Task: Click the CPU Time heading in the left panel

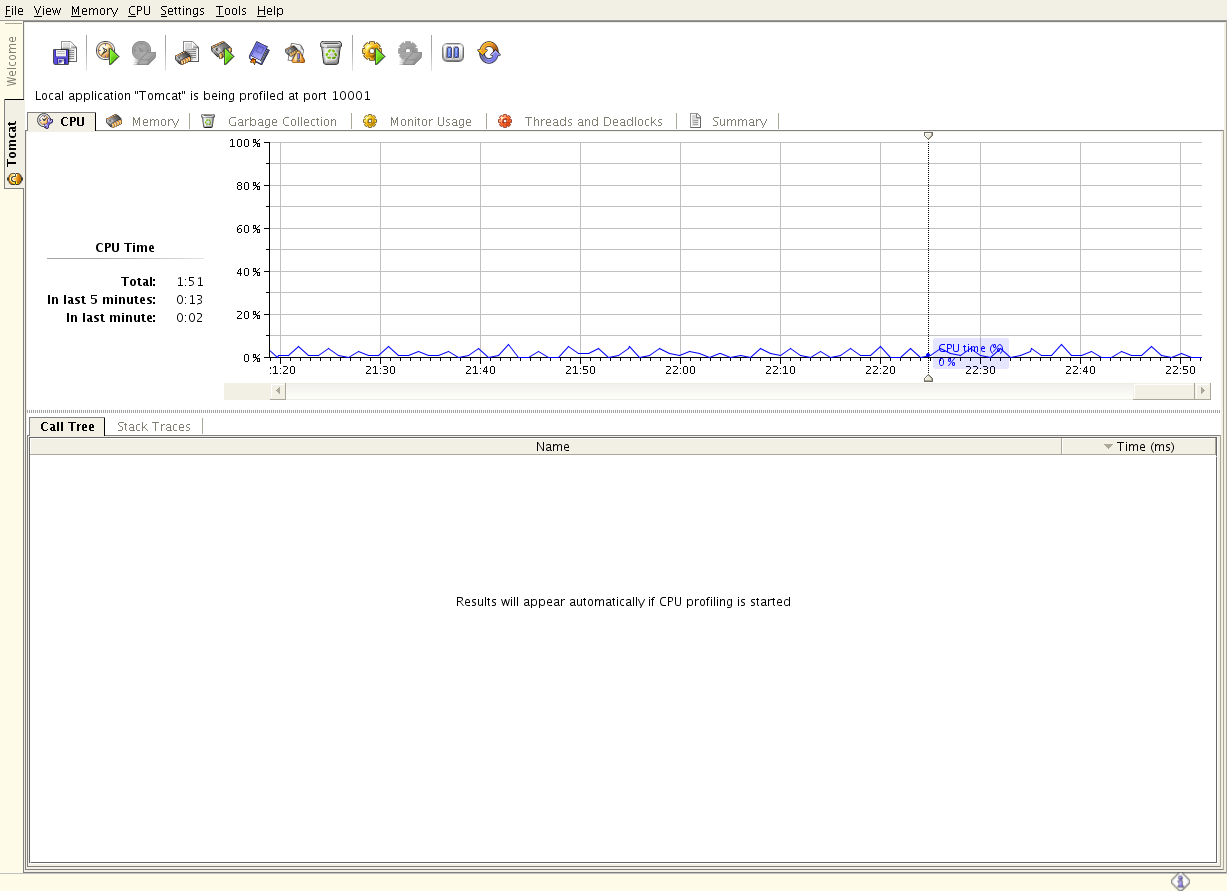Action: click(x=125, y=247)
